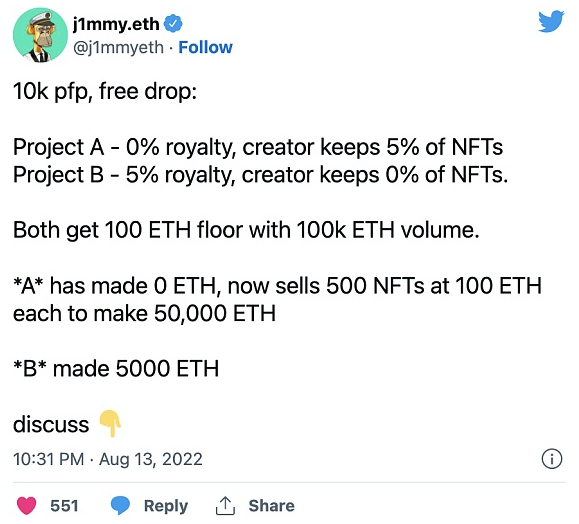Click the "Both get 100 ETH floor" line
Image resolution: width=579 pixels, height=524 pixels.
(246, 230)
